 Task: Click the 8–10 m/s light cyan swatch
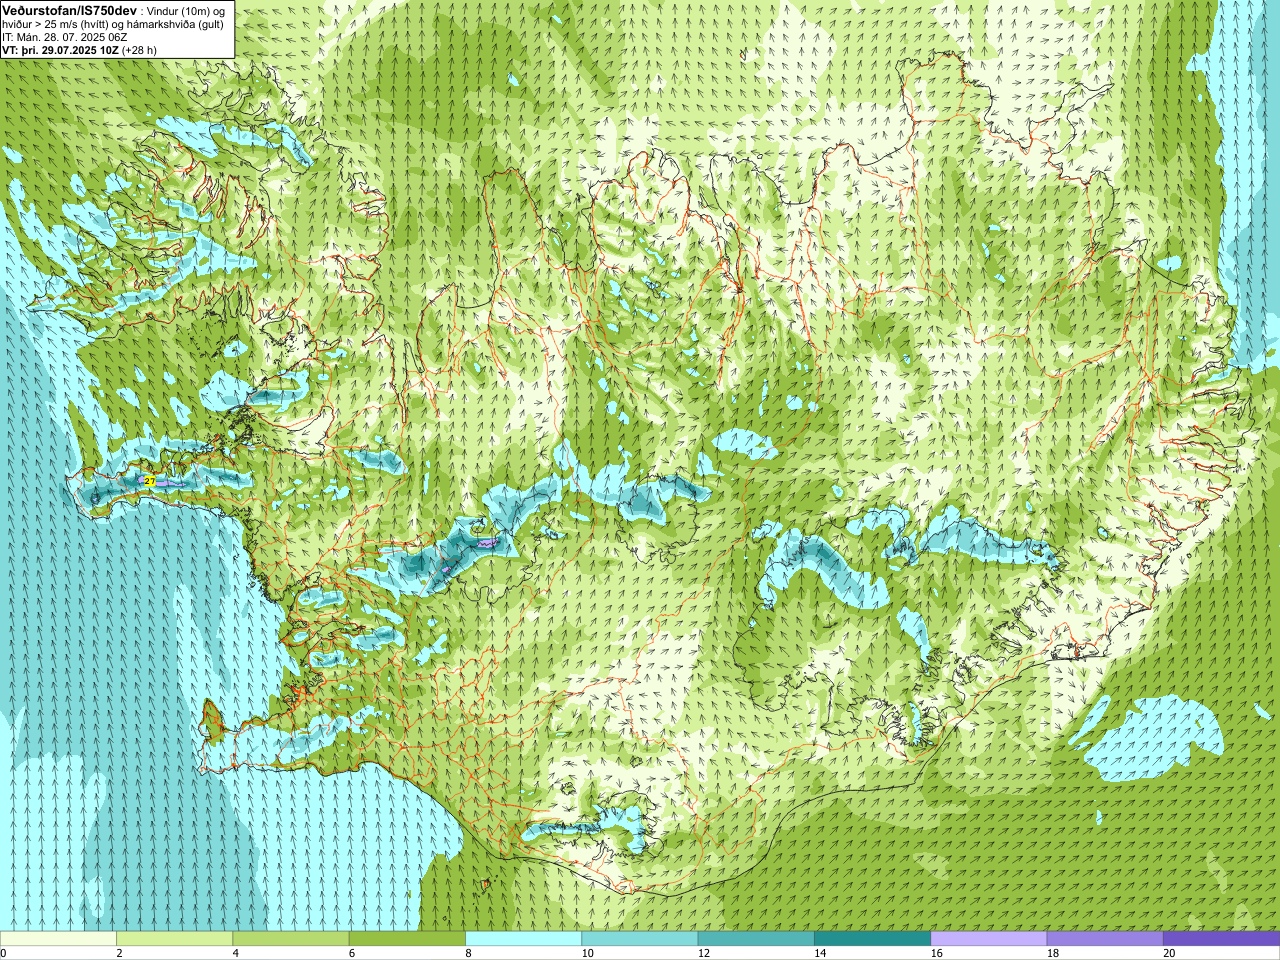(x=523, y=939)
